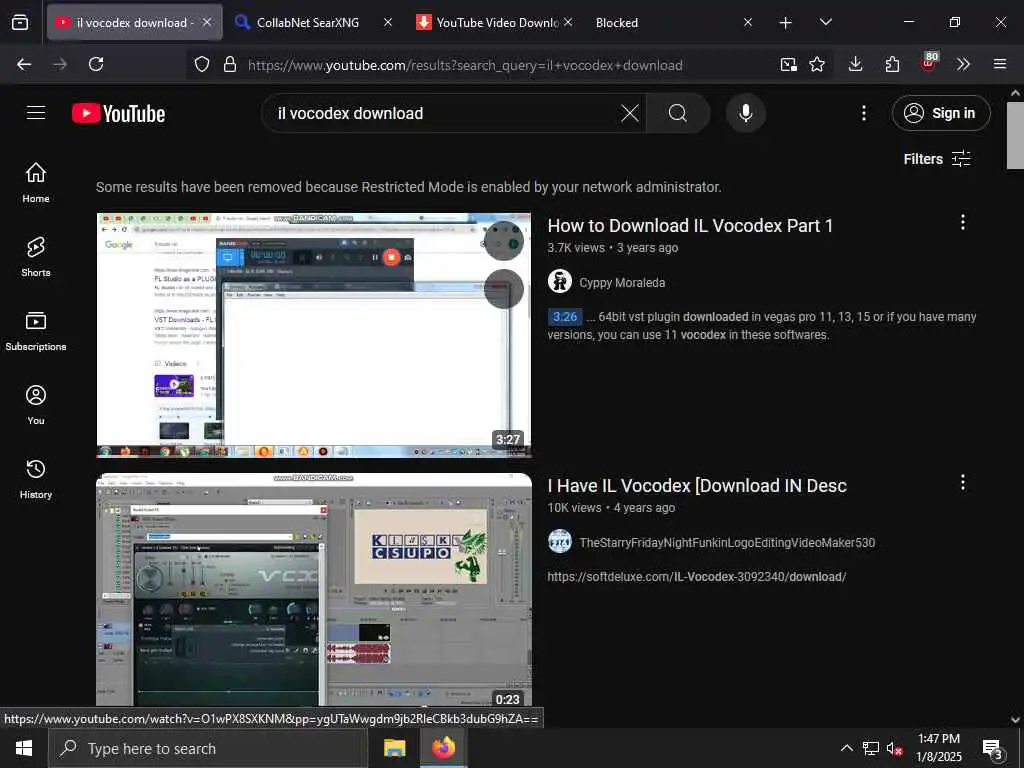The height and width of the screenshot is (768, 1024).
Task: Expand the list all tabs dropdown
Action: 825,23
